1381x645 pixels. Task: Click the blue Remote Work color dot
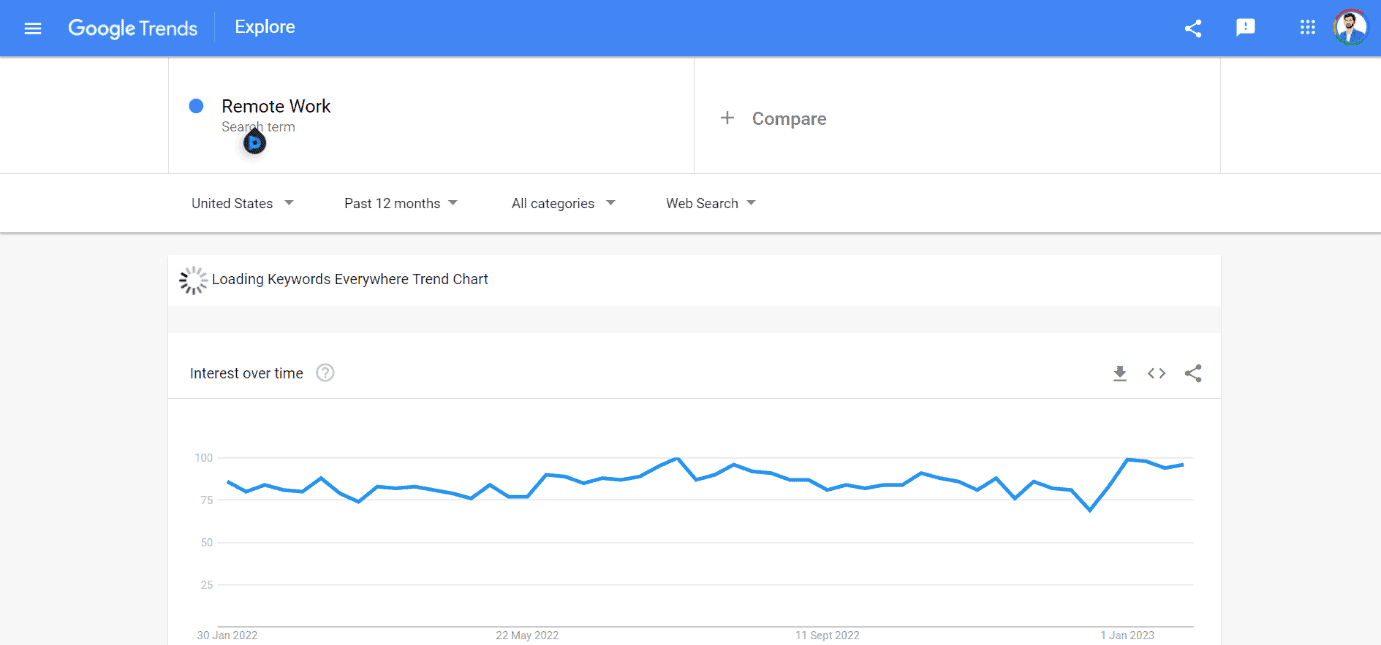click(x=197, y=106)
